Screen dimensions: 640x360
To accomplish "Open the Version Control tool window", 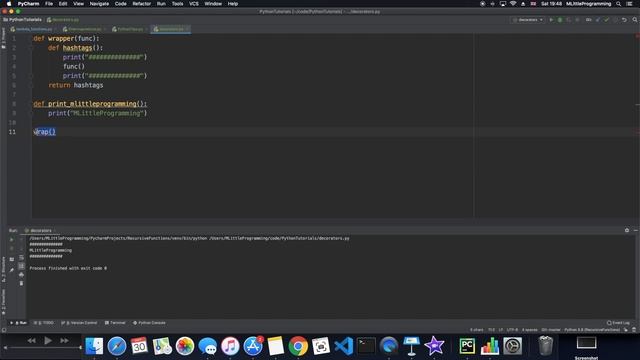I will pyautogui.click(x=79, y=323).
